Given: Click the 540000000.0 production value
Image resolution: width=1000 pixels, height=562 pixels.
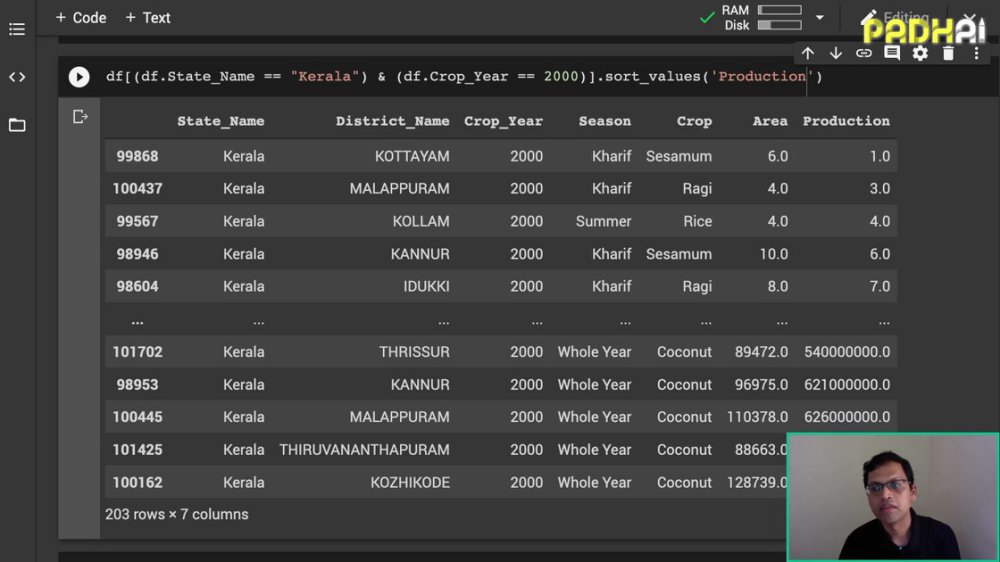Looking at the screenshot, I should pyautogui.click(x=847, y=352).
